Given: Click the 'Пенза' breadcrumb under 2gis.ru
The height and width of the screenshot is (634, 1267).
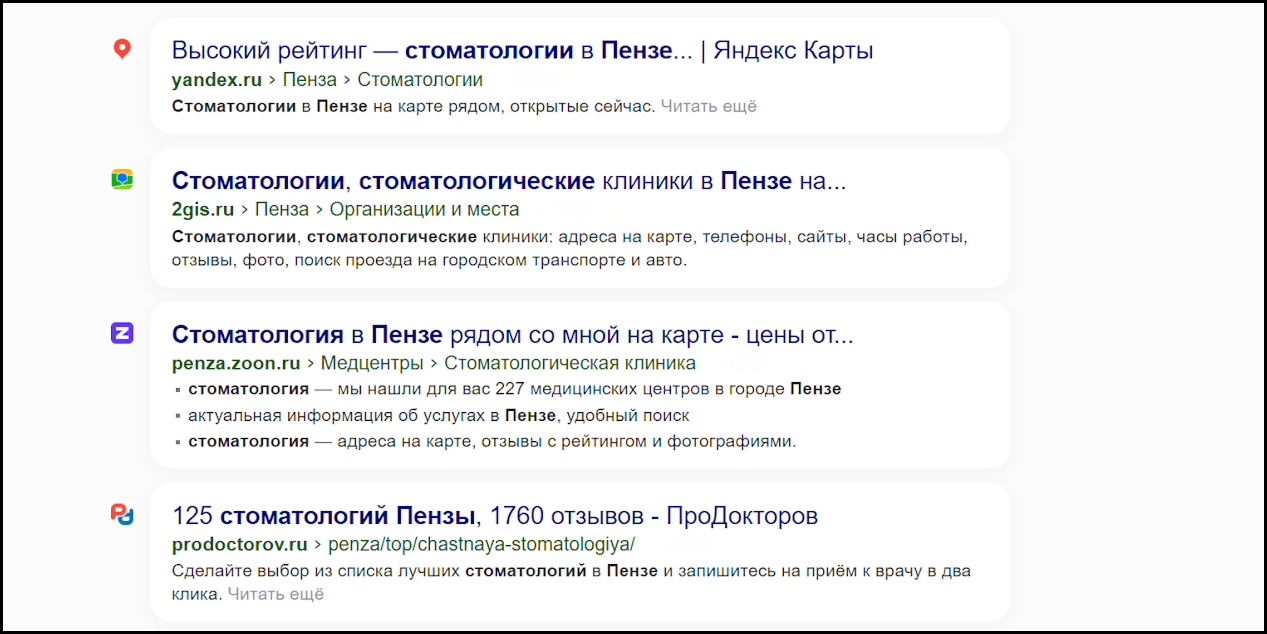Looking at the screenshot, I should pyautogui.click(x=282, y=210).
